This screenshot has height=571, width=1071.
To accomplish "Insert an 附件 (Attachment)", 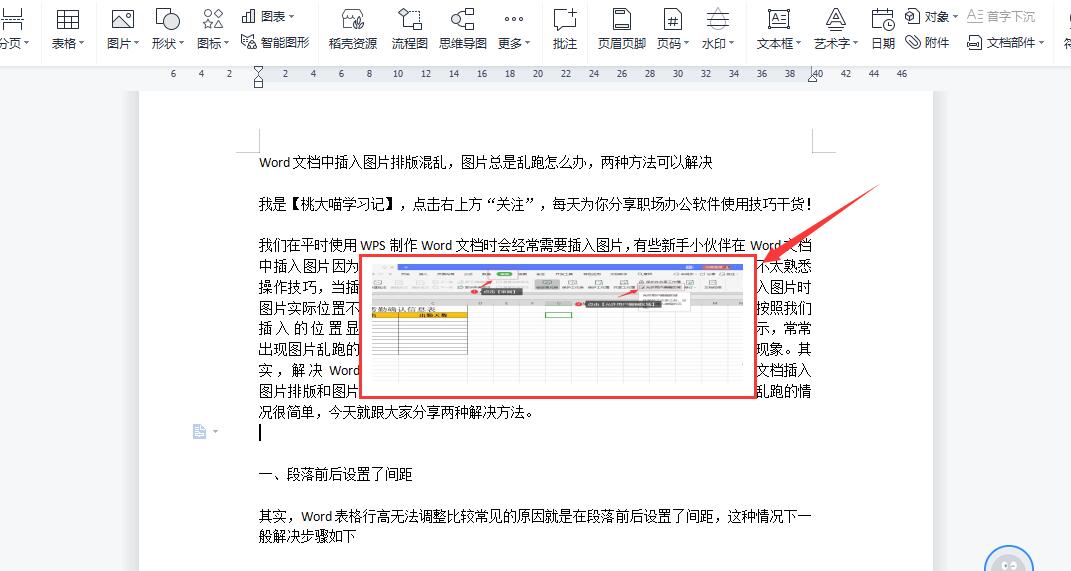I will pos(927,42).
